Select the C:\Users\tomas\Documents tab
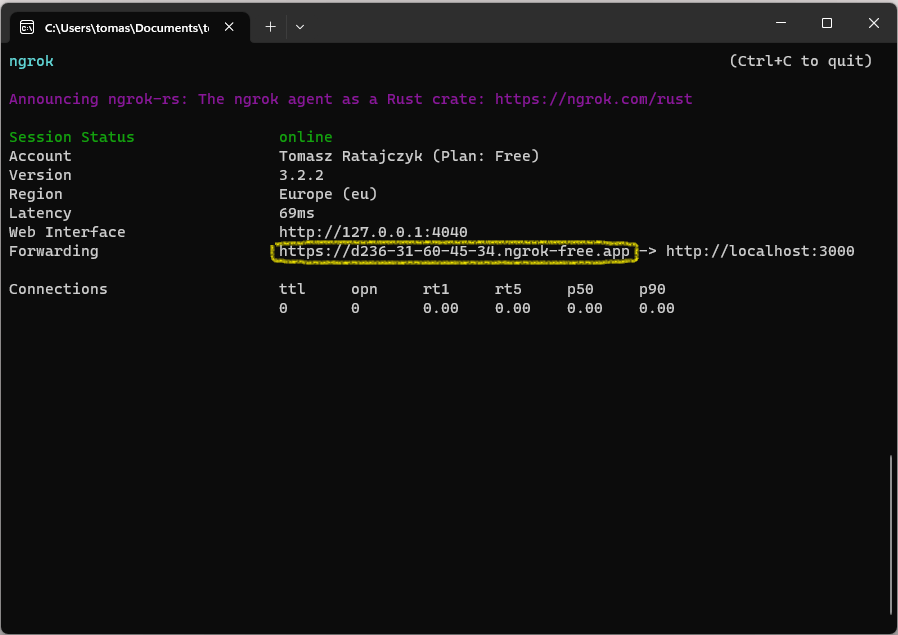The width and height of the screenshot is (898, 635). (129, 27)
